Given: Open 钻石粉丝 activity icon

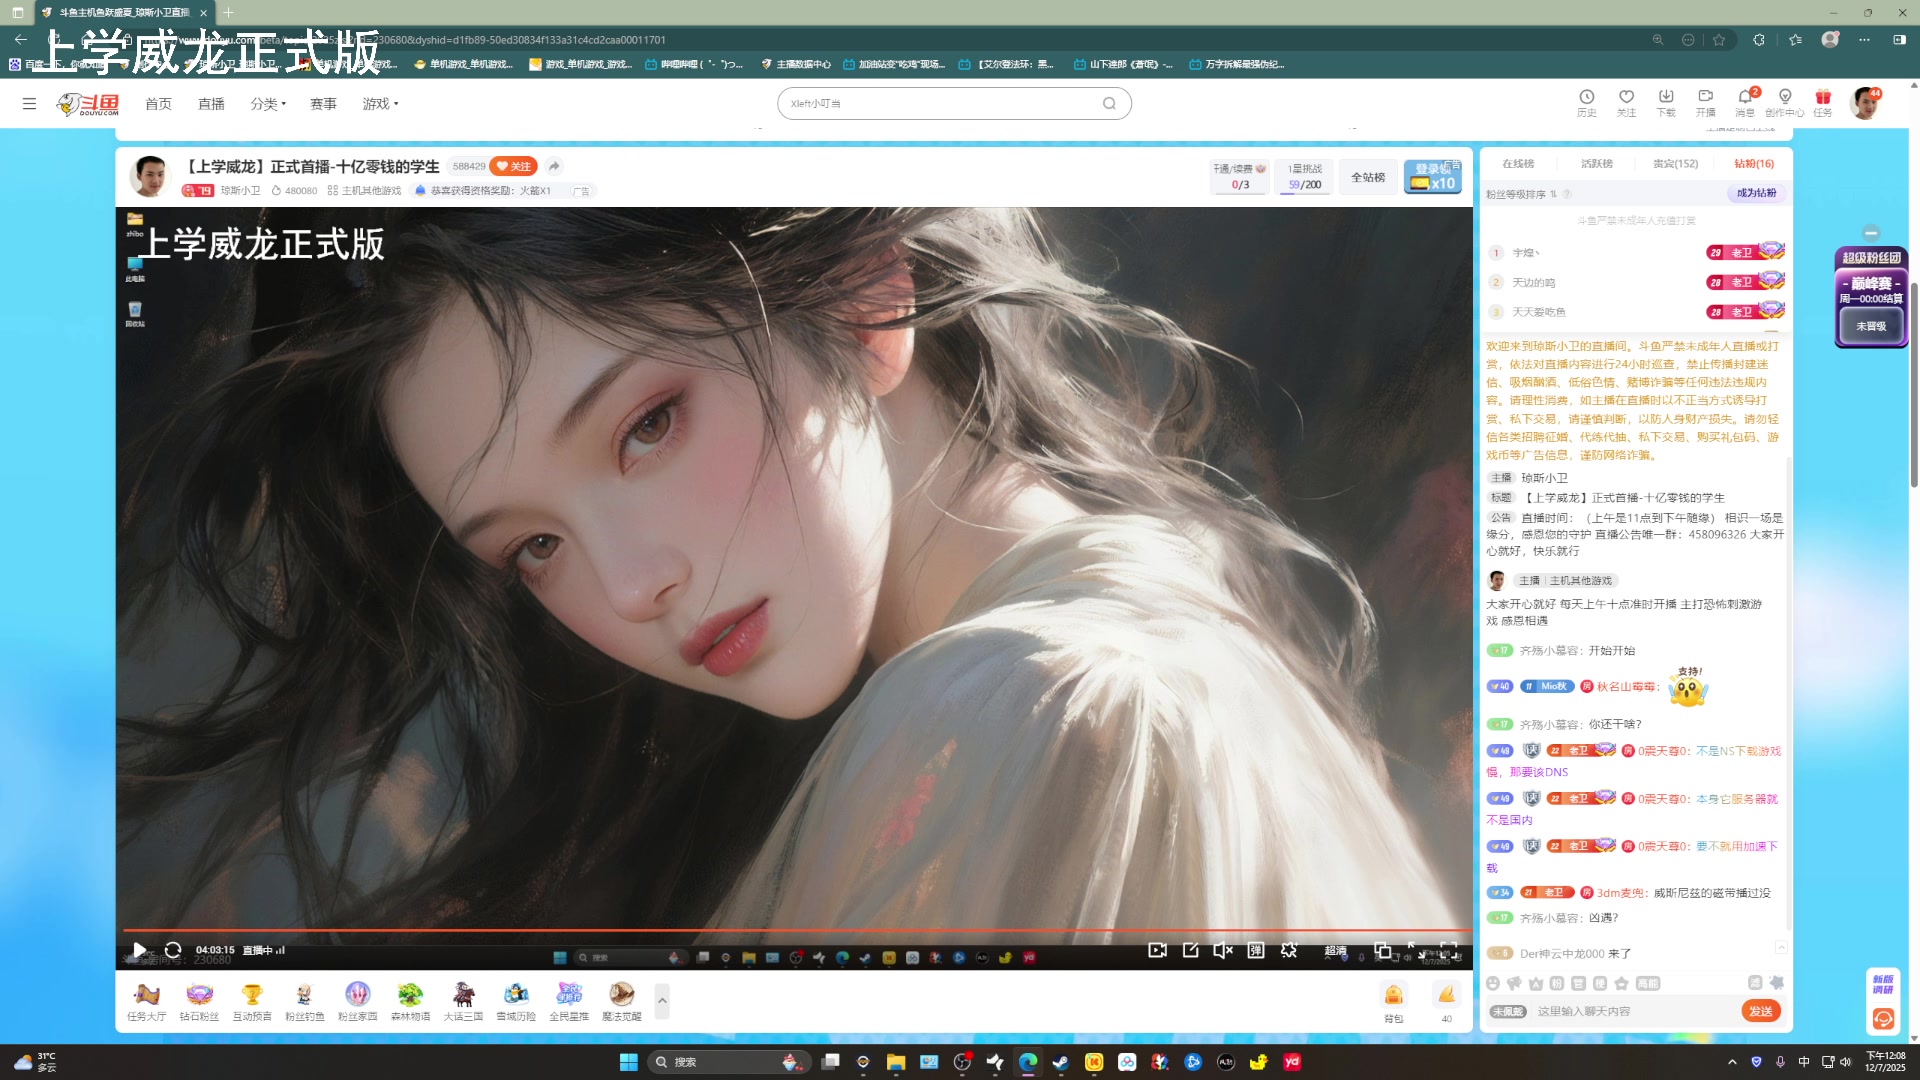Looking at the screenshot, I should (x=199, y=994).
